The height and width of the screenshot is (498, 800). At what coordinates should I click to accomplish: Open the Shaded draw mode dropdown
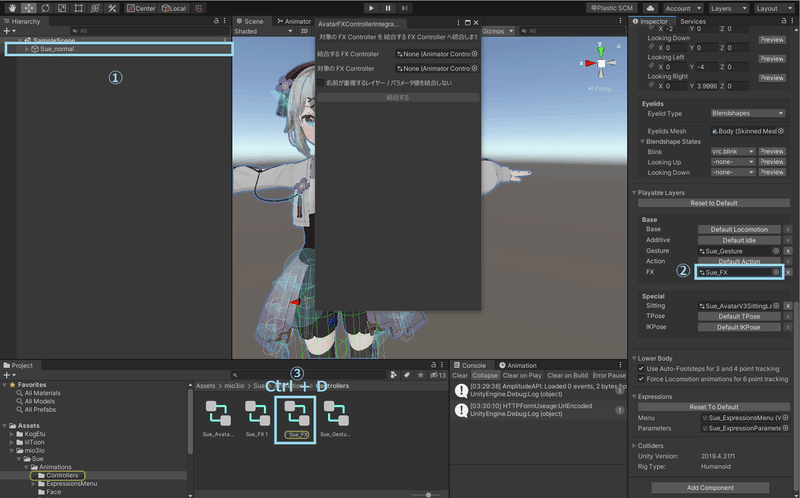(263, 31)
